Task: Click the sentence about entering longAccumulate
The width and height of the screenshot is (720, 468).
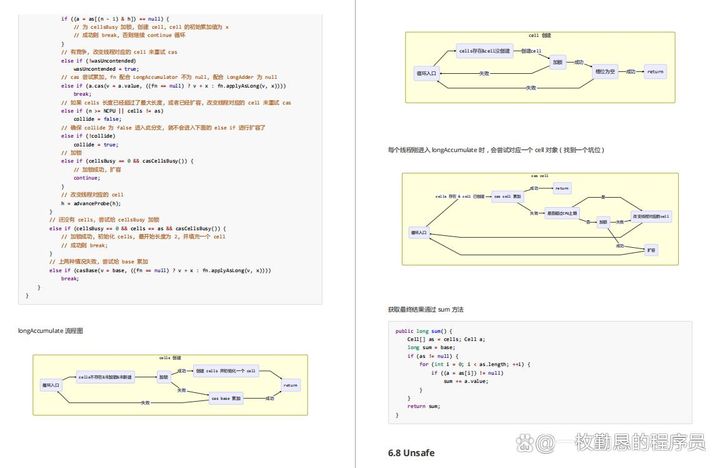Action: (496, 150)
